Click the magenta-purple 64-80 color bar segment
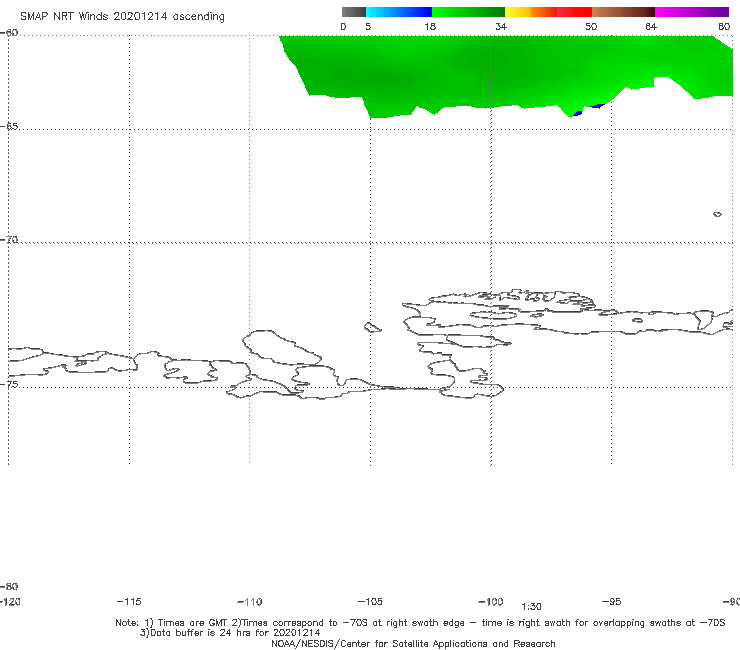Screen dimensions: 740x650 coord(692,12)
